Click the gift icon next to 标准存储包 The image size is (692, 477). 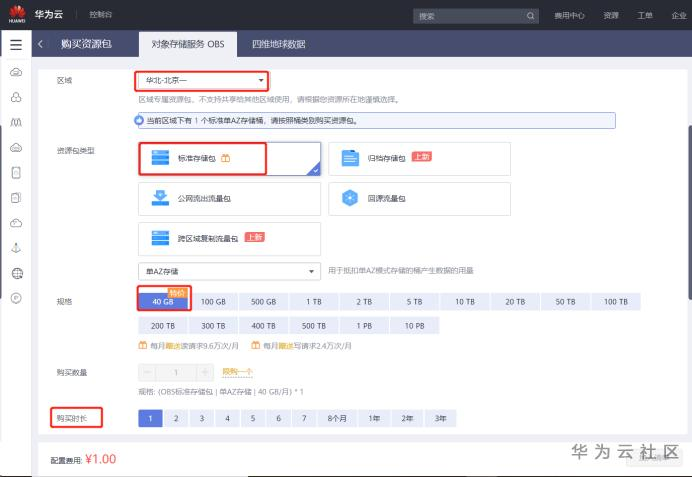point(226,158)
